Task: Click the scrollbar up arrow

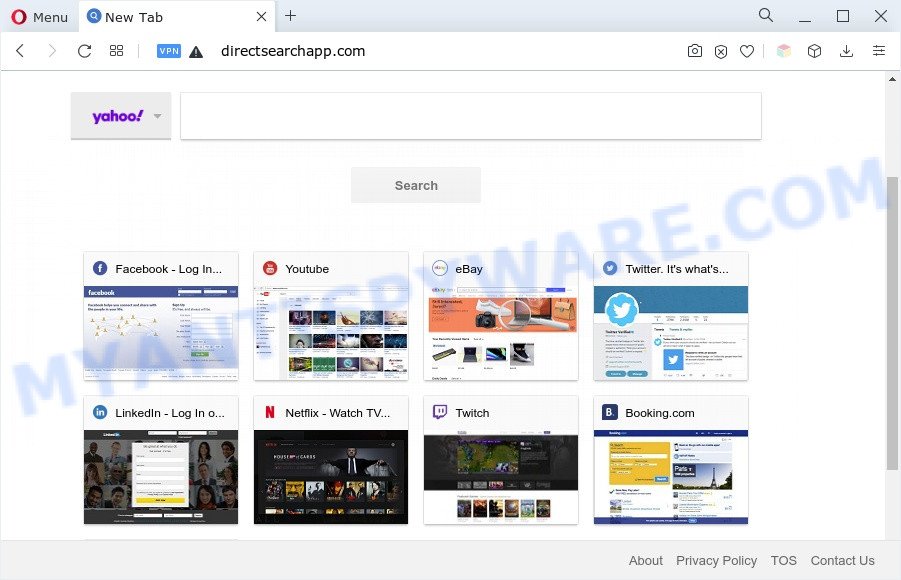Action: [892, 79]
